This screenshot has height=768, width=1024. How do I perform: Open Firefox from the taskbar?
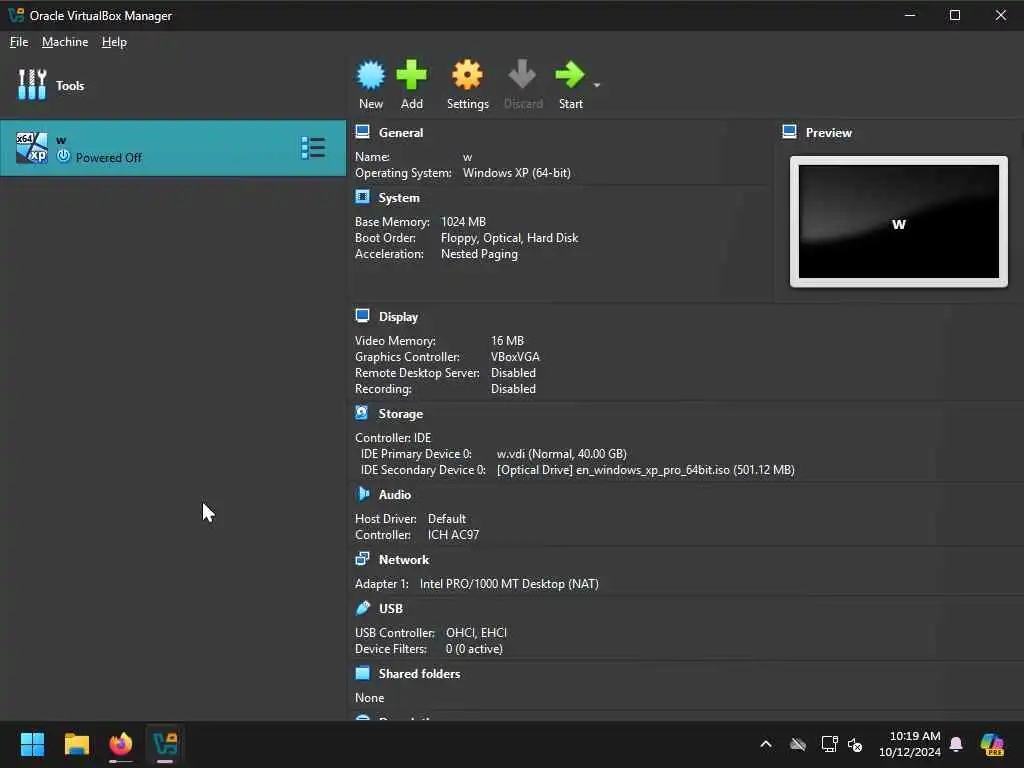click(121, 744)
